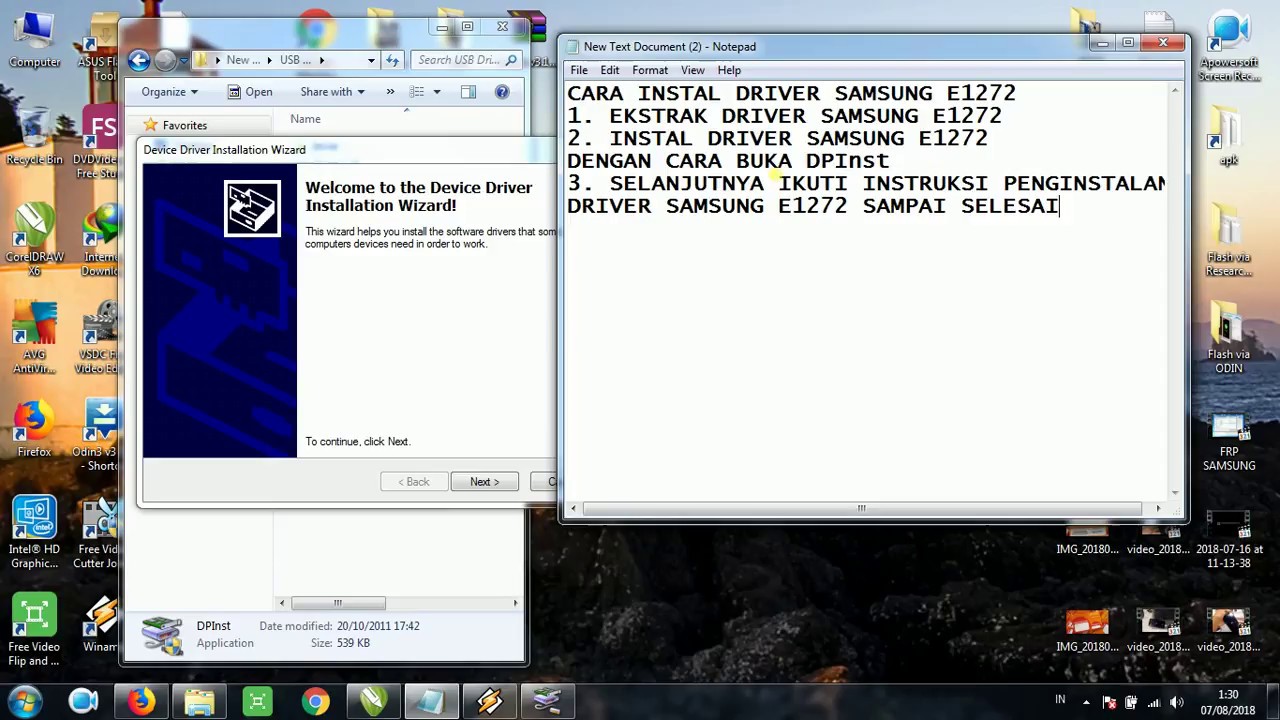Image resolution: width=1280 pixels, height=720 pixels.
Task: Click the Notepad scroll right arrow
Action: [x=1158, y=508]
